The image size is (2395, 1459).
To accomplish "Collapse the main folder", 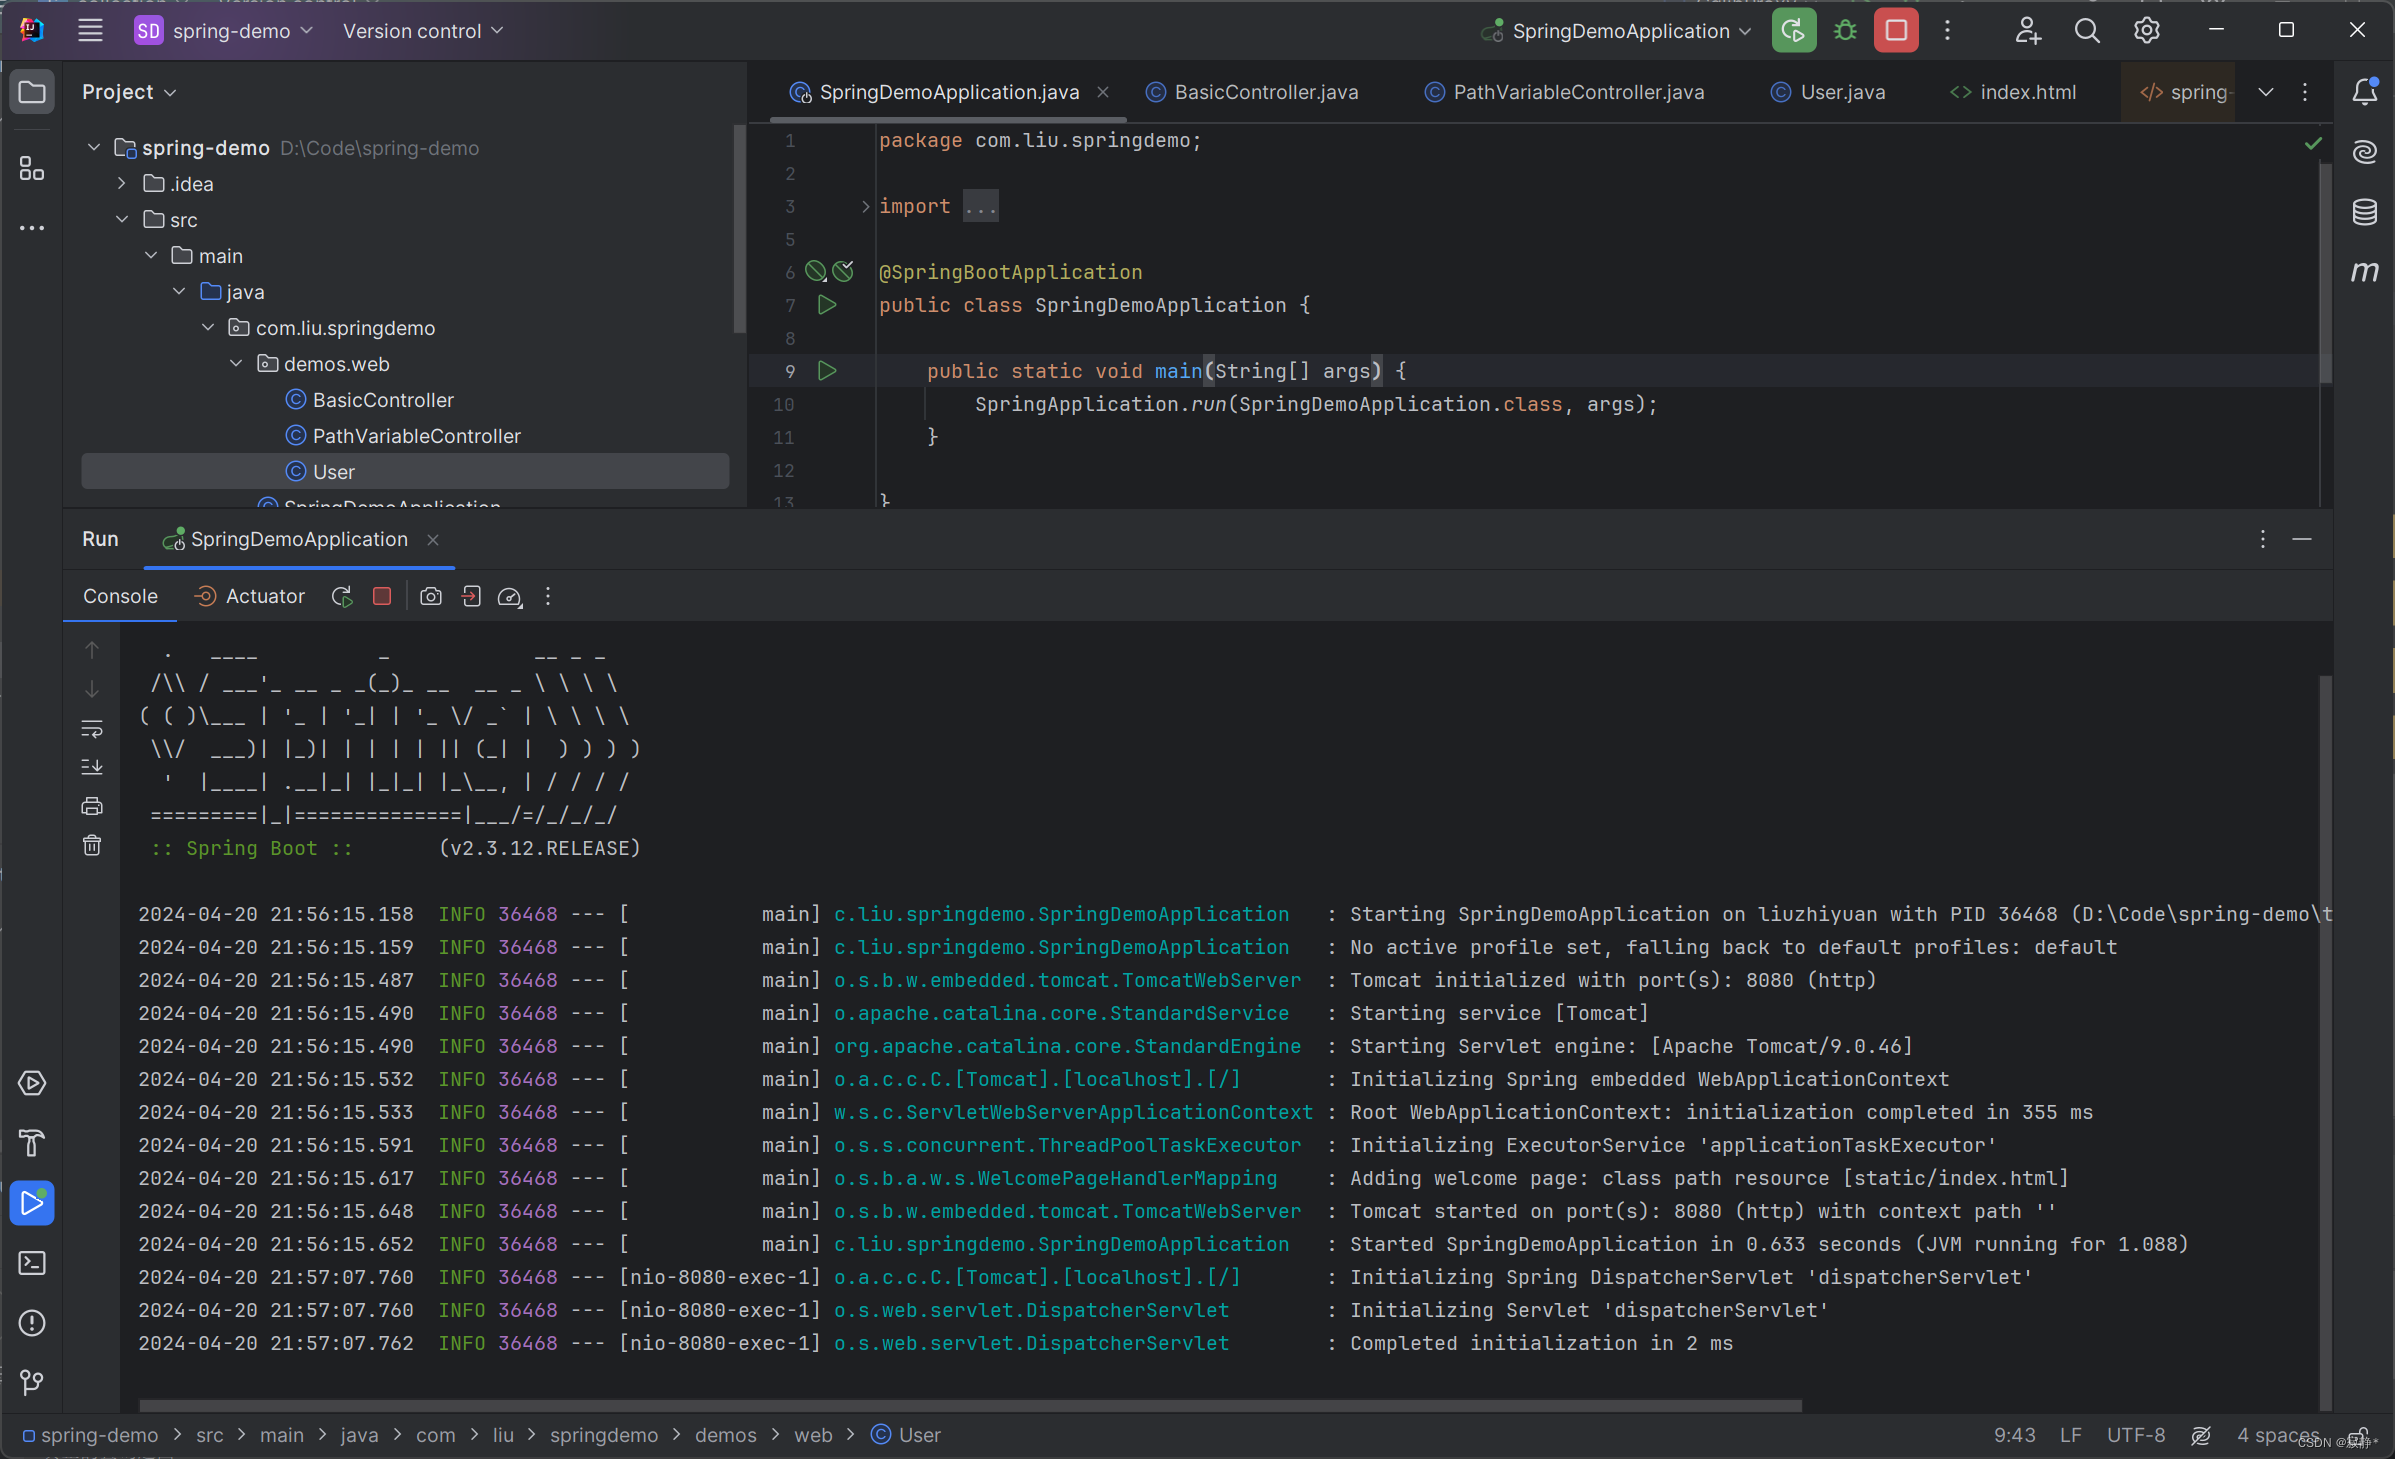I will [151, 256].
